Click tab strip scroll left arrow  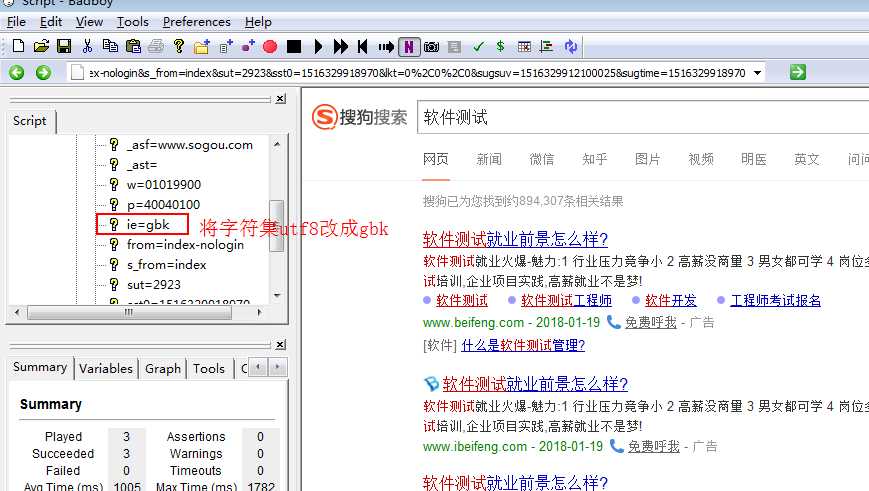tap(258, 366)
